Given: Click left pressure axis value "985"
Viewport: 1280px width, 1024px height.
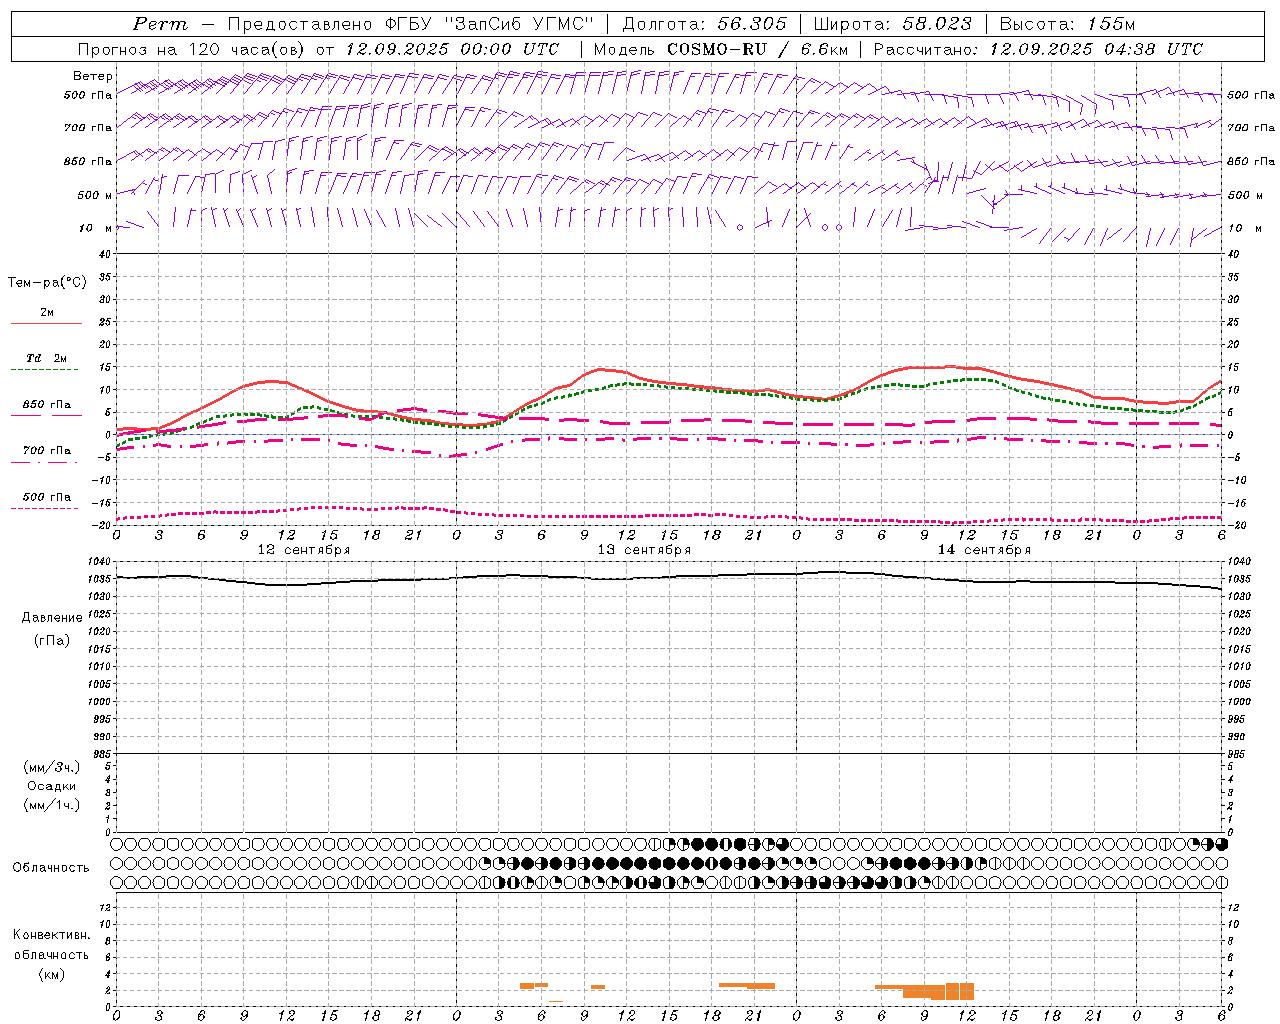Looking at the screenshot, I should 103,754.
